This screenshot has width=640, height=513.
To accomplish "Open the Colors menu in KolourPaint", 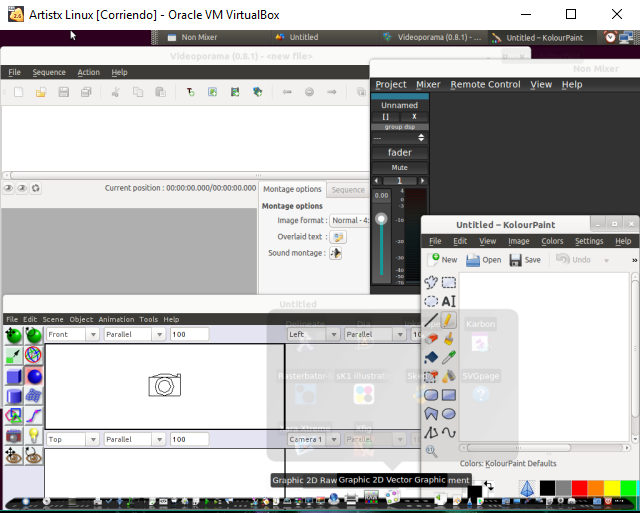I will 552,241.
